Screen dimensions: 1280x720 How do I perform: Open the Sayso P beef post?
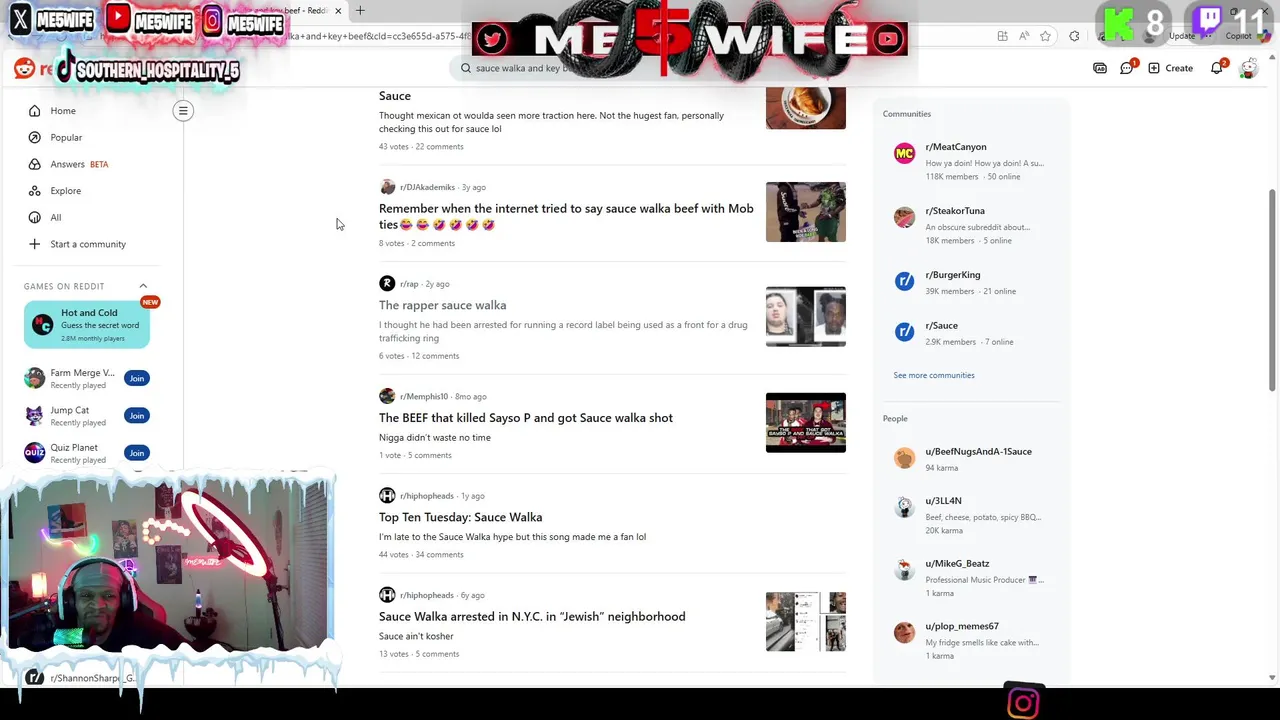[526, 418]
